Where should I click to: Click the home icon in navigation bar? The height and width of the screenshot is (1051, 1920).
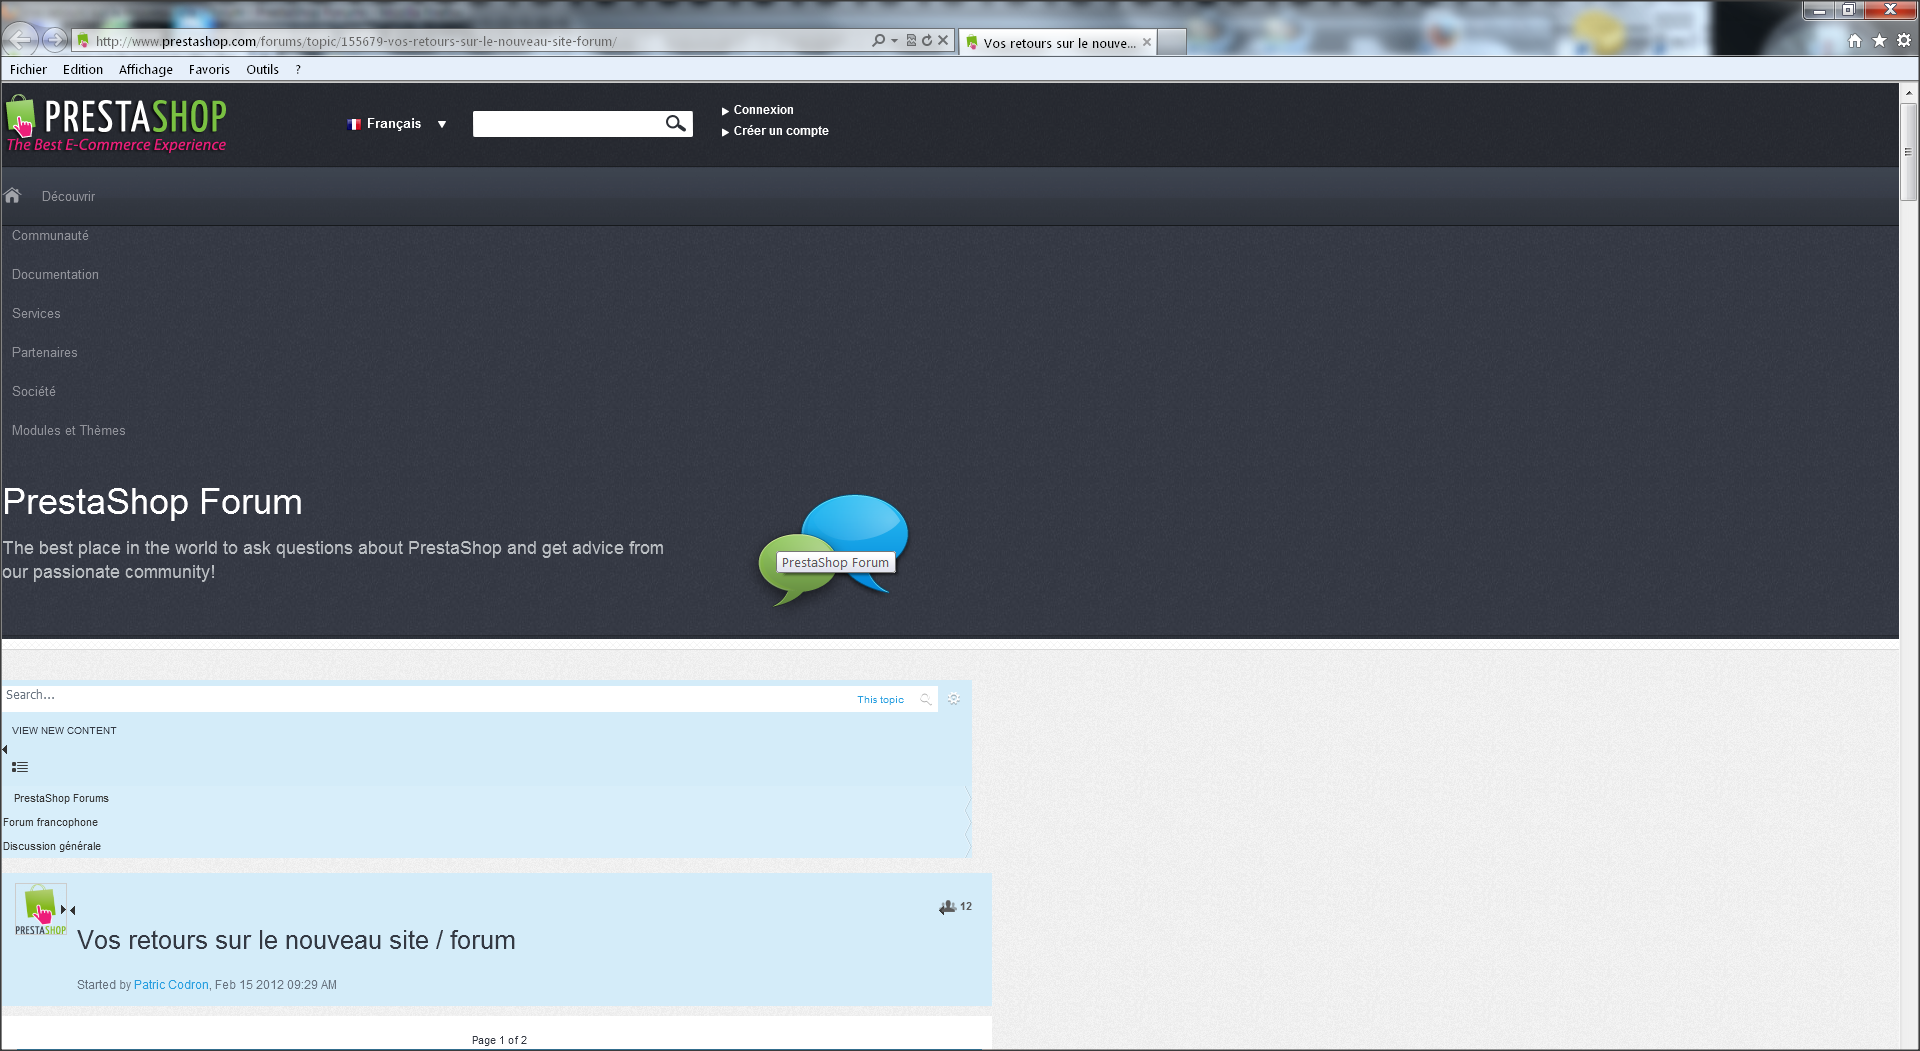coord(12,196)
